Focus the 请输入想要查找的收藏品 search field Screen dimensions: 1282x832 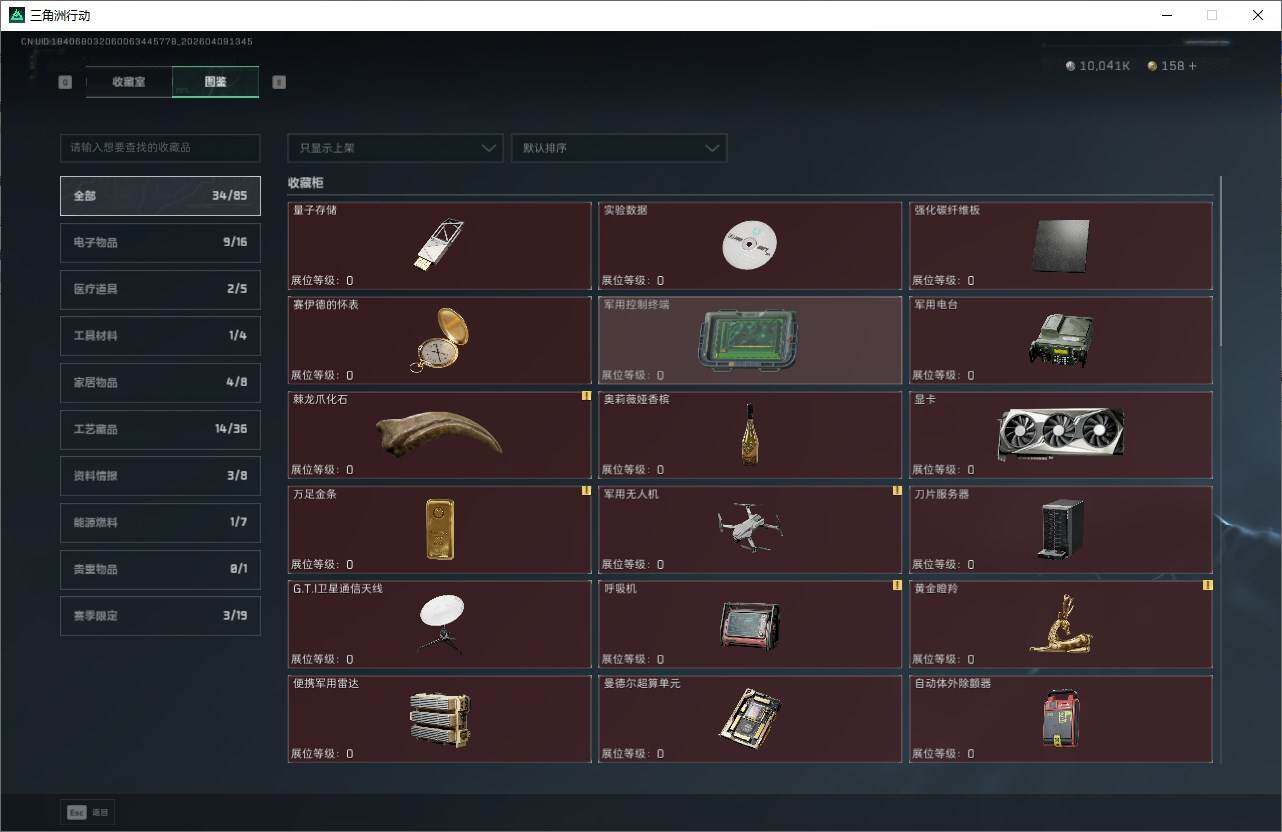point(160,148)
